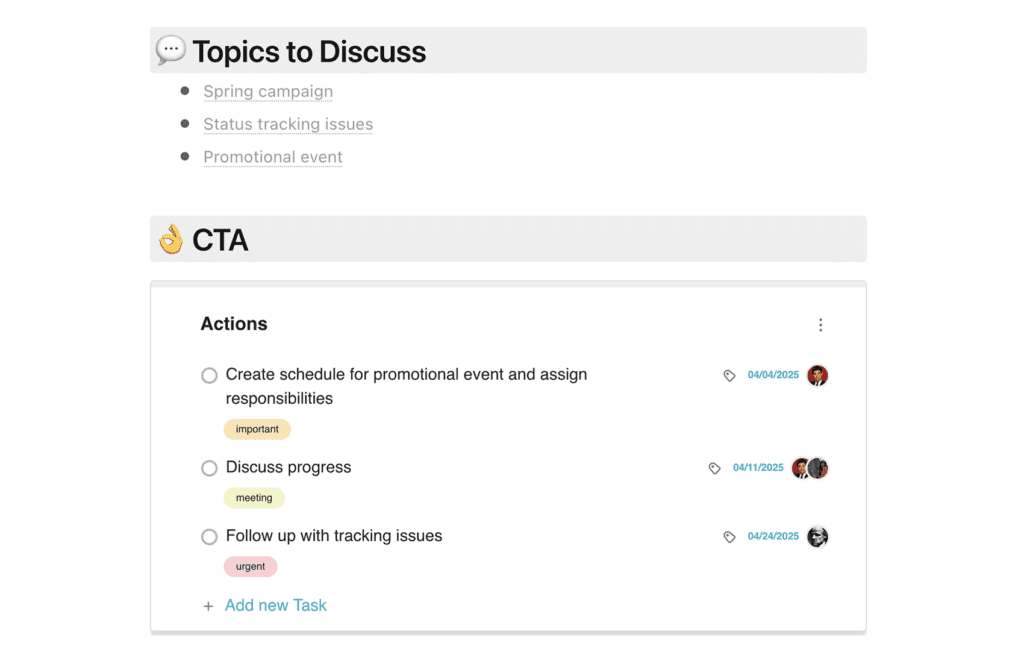The width and height of the screenshot is (1024, 663).
Task: Open the Spring campaign topic
Action: 268,92
